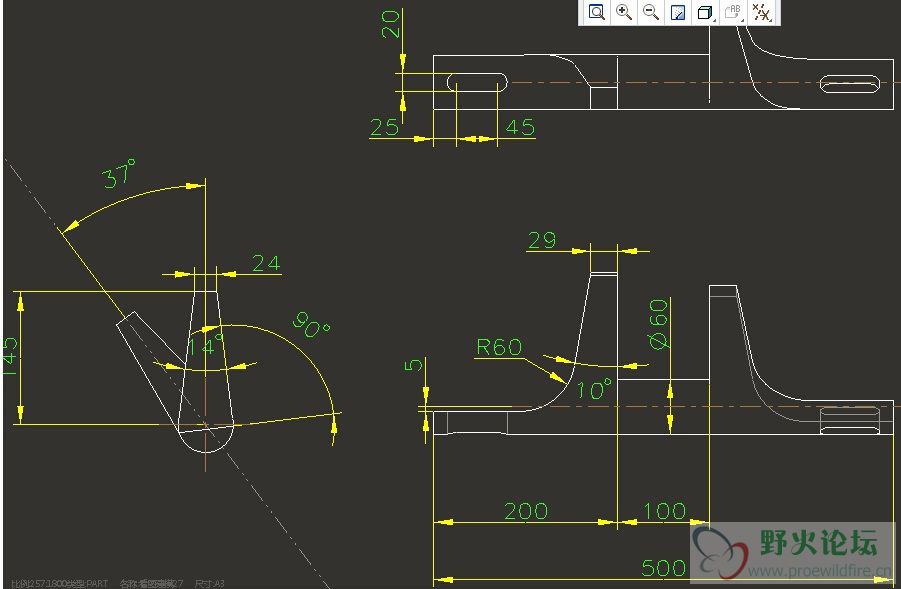Select the 100 length dimension
The image size is (901, 589).
point(664,511)
